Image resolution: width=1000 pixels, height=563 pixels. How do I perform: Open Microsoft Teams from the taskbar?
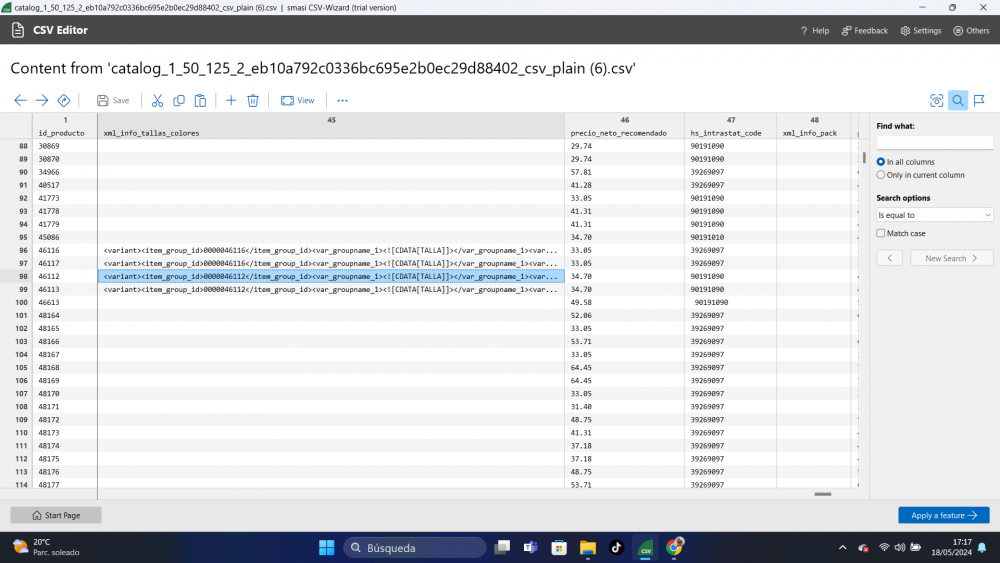(x=531, y=548)
